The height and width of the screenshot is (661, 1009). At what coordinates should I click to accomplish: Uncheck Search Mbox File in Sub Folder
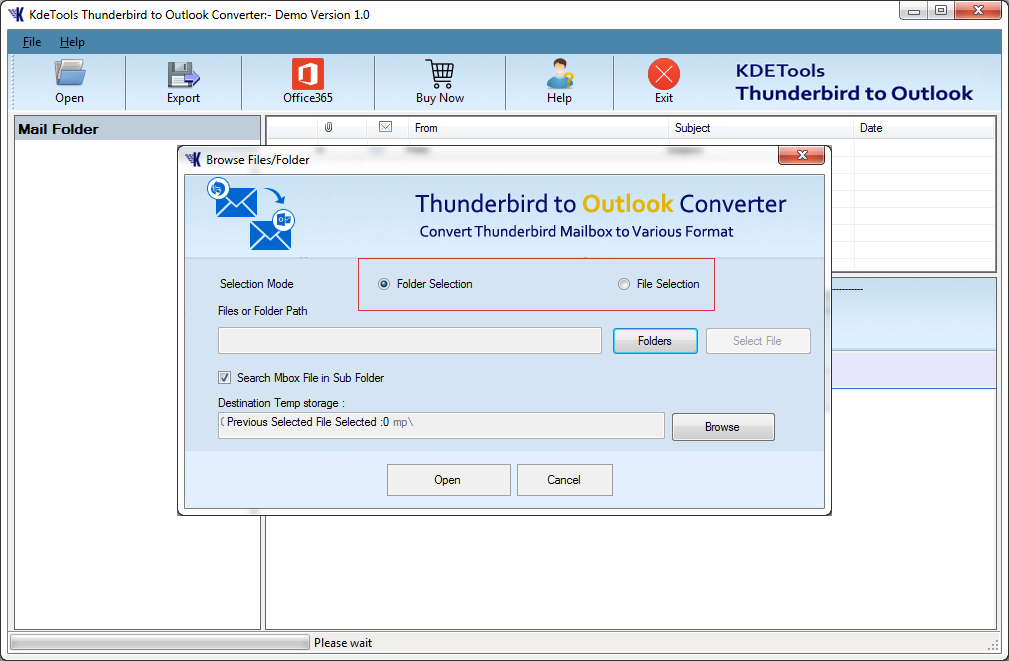pos(225,377)
